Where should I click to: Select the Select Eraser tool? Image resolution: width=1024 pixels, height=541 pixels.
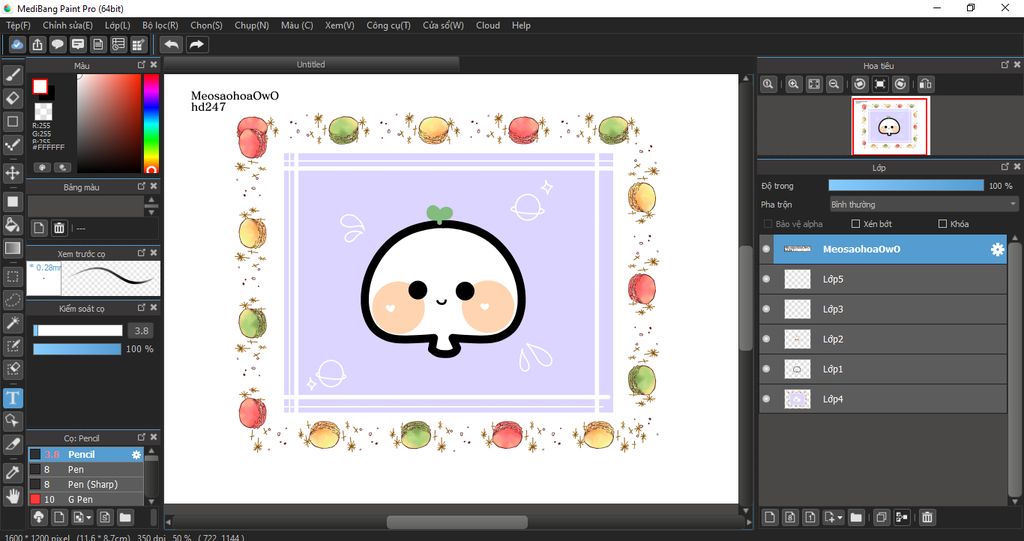click(x=12, y=369)
